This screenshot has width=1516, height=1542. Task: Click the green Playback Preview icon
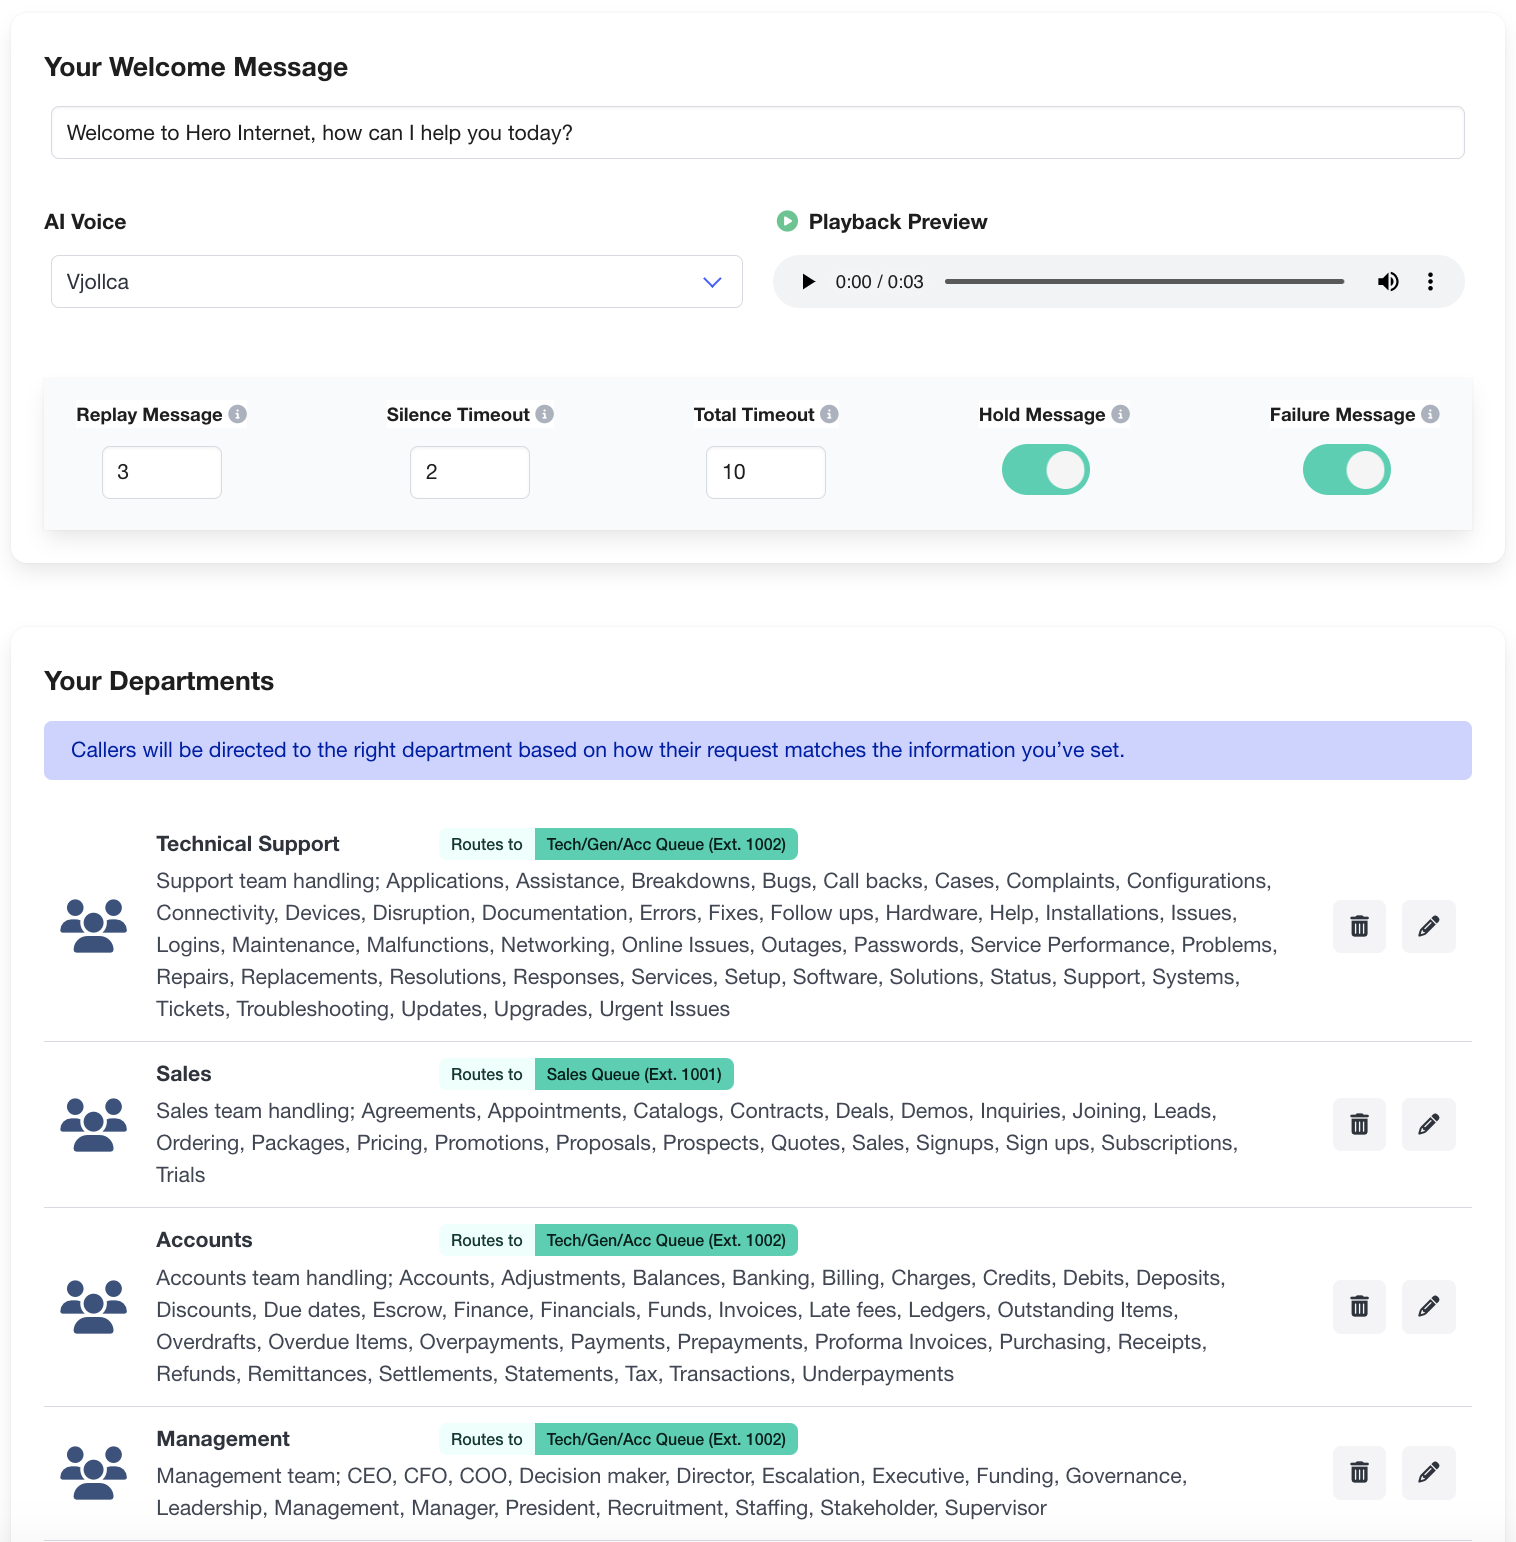pos(788,221)
